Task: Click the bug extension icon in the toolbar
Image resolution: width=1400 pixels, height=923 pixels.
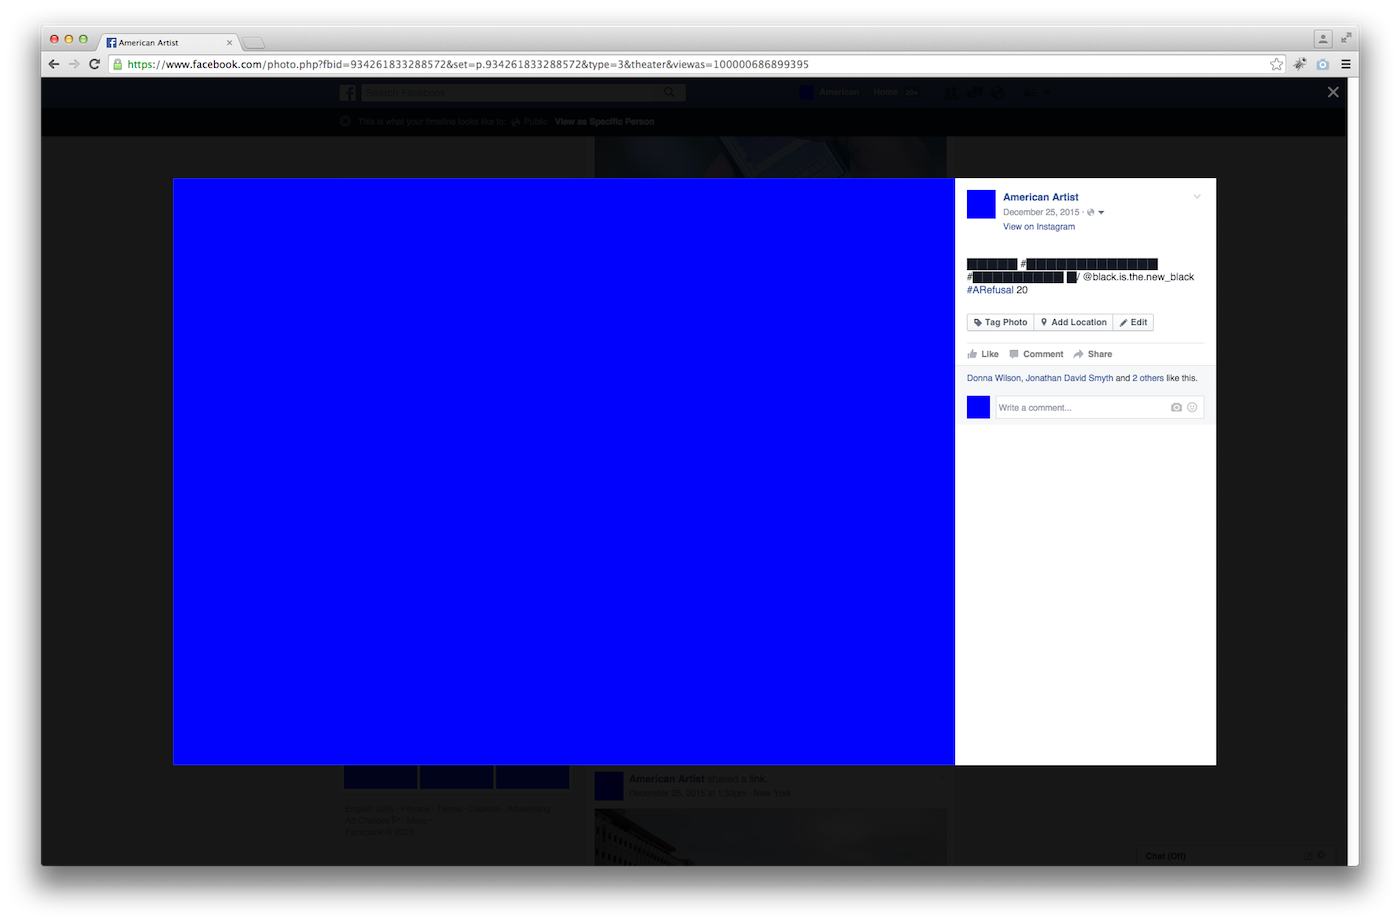Action: tap(1300, 64)
